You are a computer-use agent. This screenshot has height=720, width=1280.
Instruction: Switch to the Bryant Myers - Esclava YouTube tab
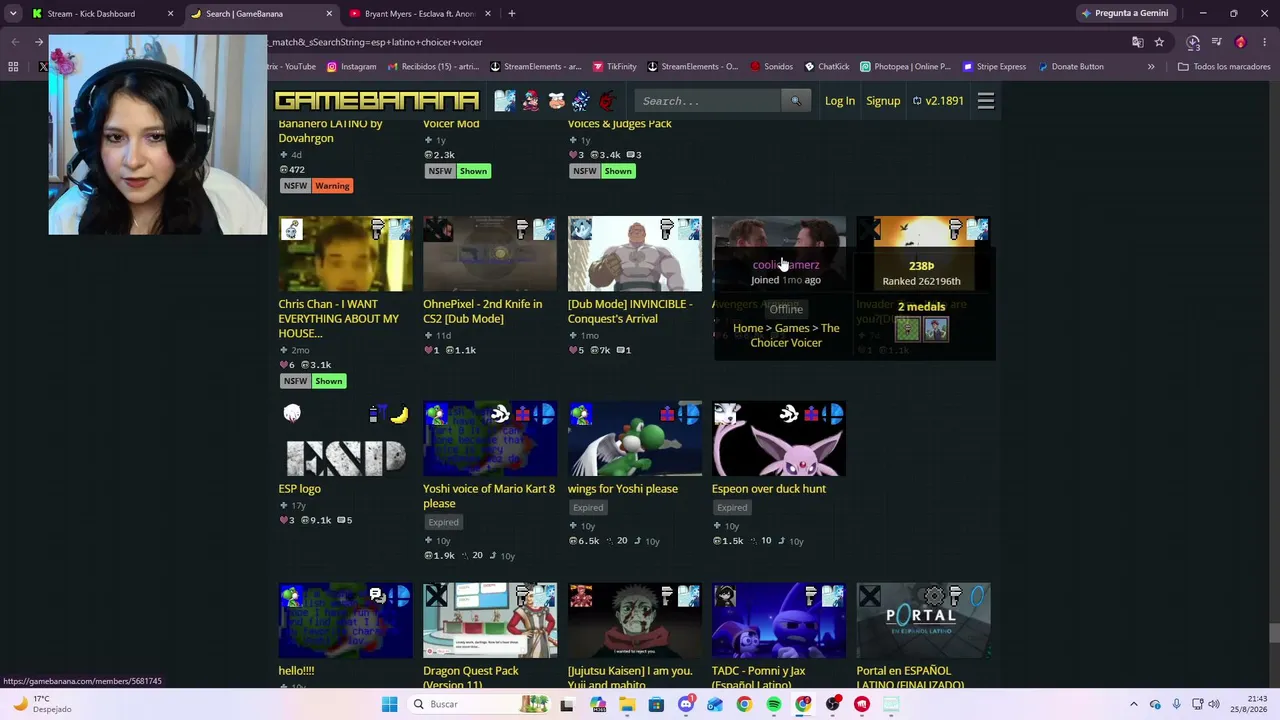(420, 14)
